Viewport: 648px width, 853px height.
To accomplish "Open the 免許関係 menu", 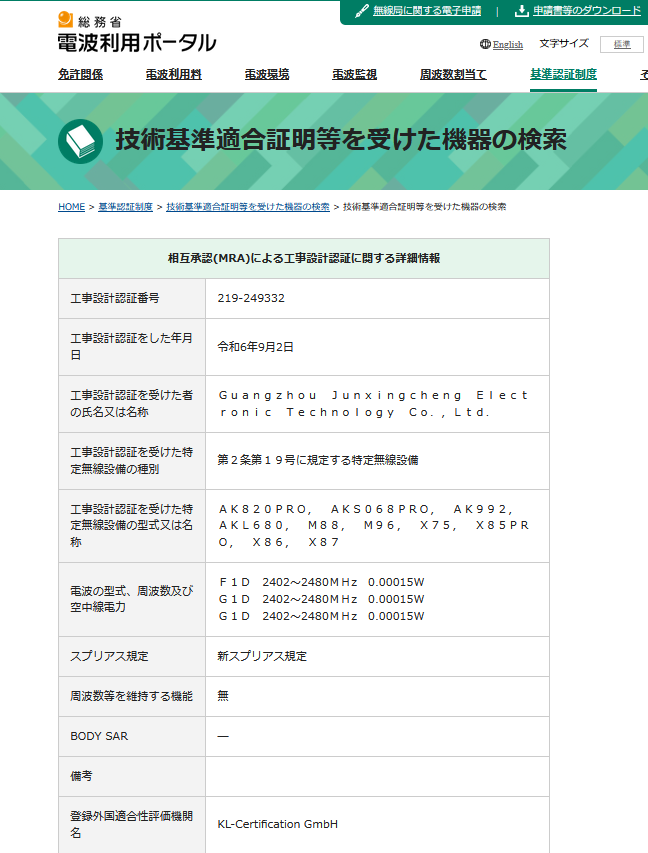I will coord(80,74).
